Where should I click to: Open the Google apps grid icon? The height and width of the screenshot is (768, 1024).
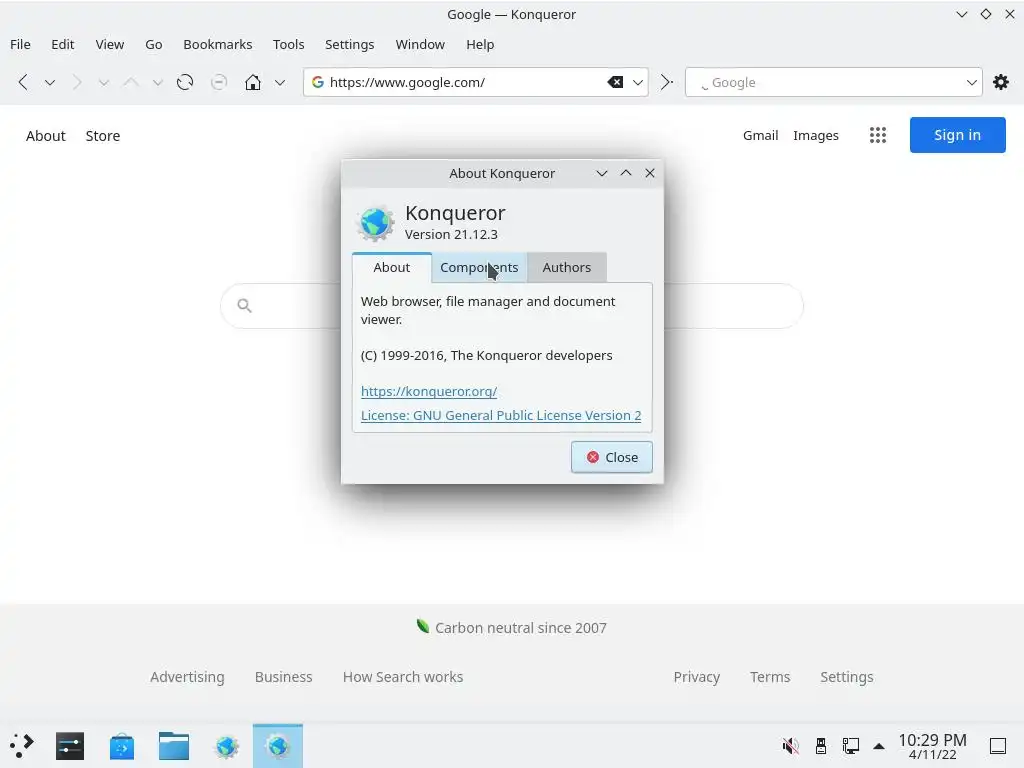878,135
